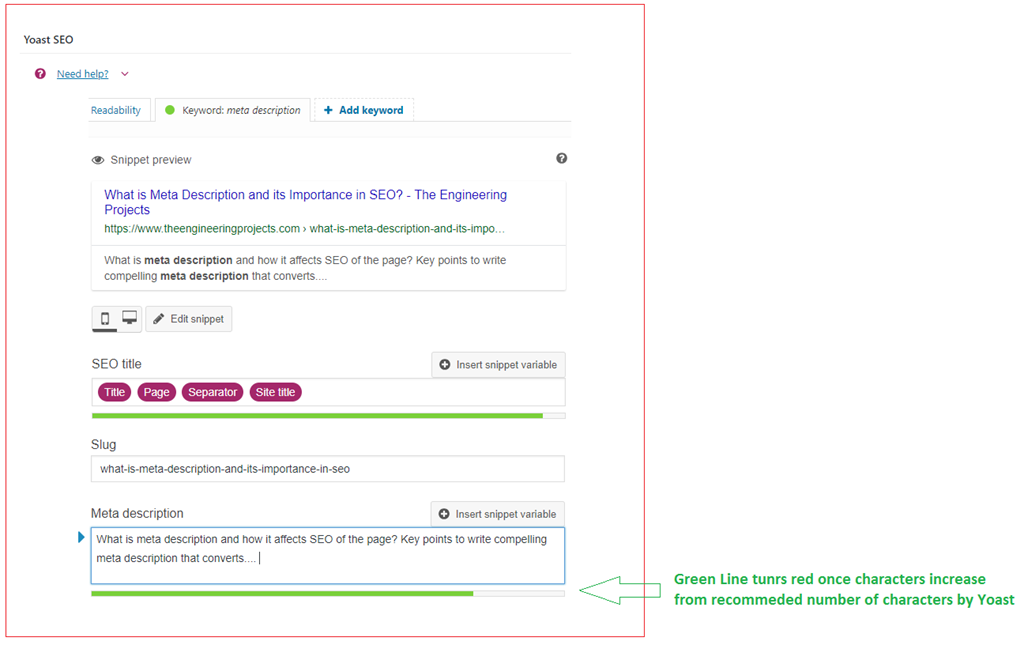
Task: Switch to mobile snippet preview
Action: click(x=105, y=319)
